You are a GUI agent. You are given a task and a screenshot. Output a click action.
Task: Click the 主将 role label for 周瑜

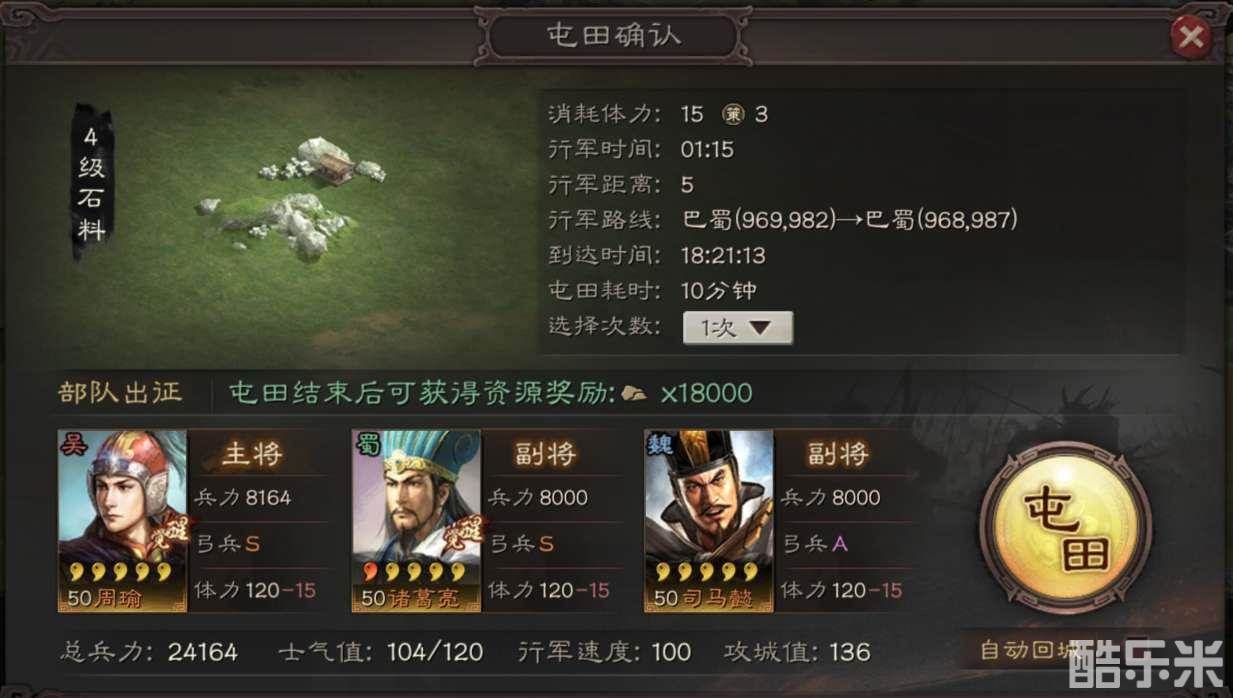[x=252, y=454]
